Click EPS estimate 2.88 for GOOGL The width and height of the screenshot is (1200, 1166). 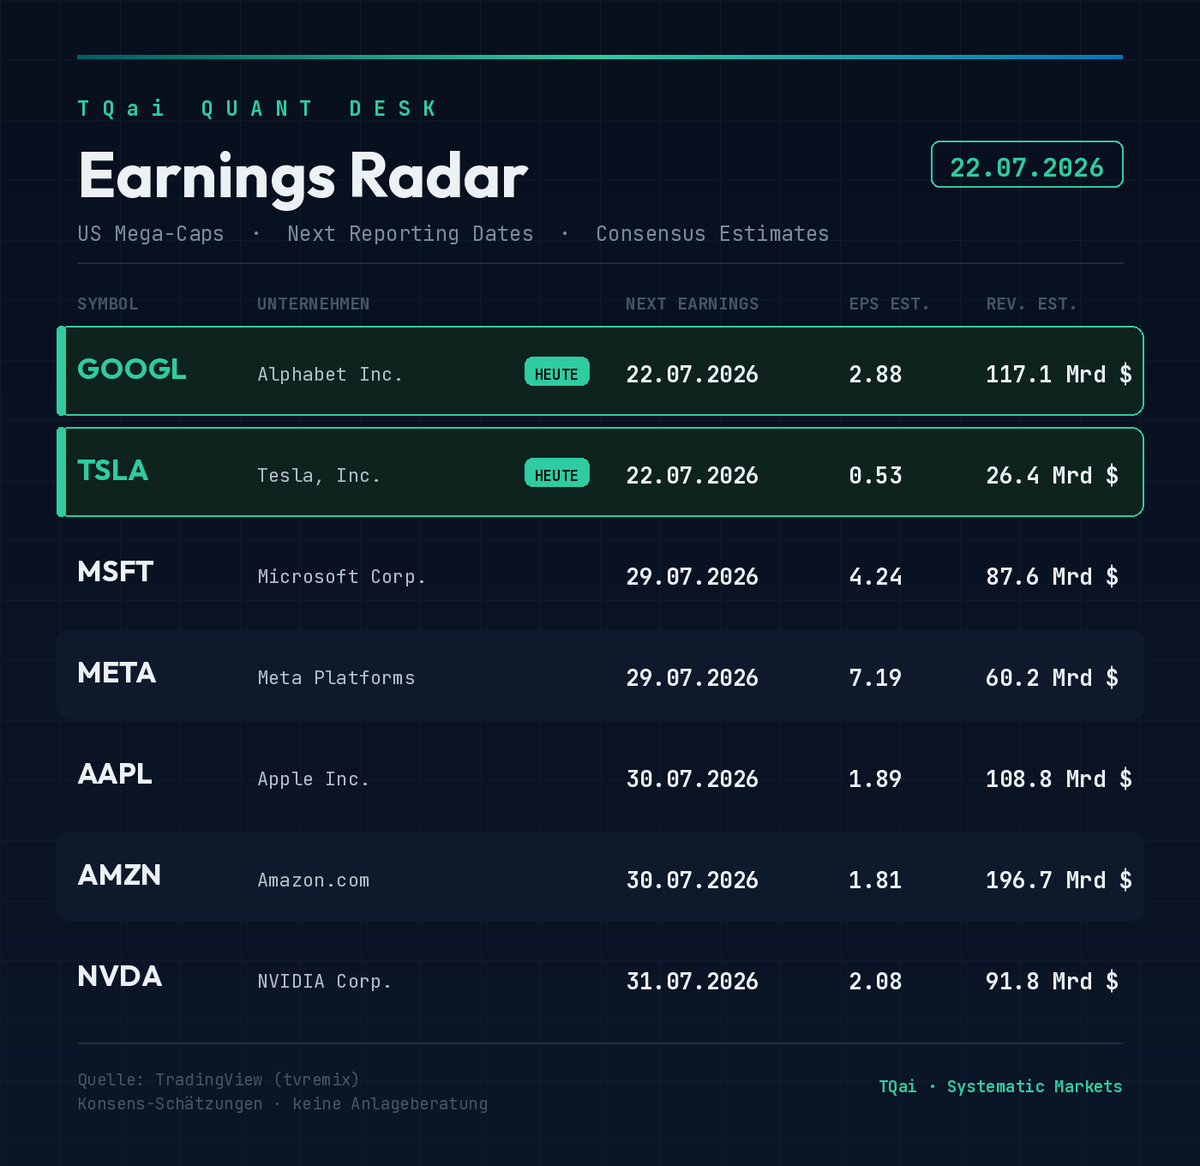[x=876, y=374]
